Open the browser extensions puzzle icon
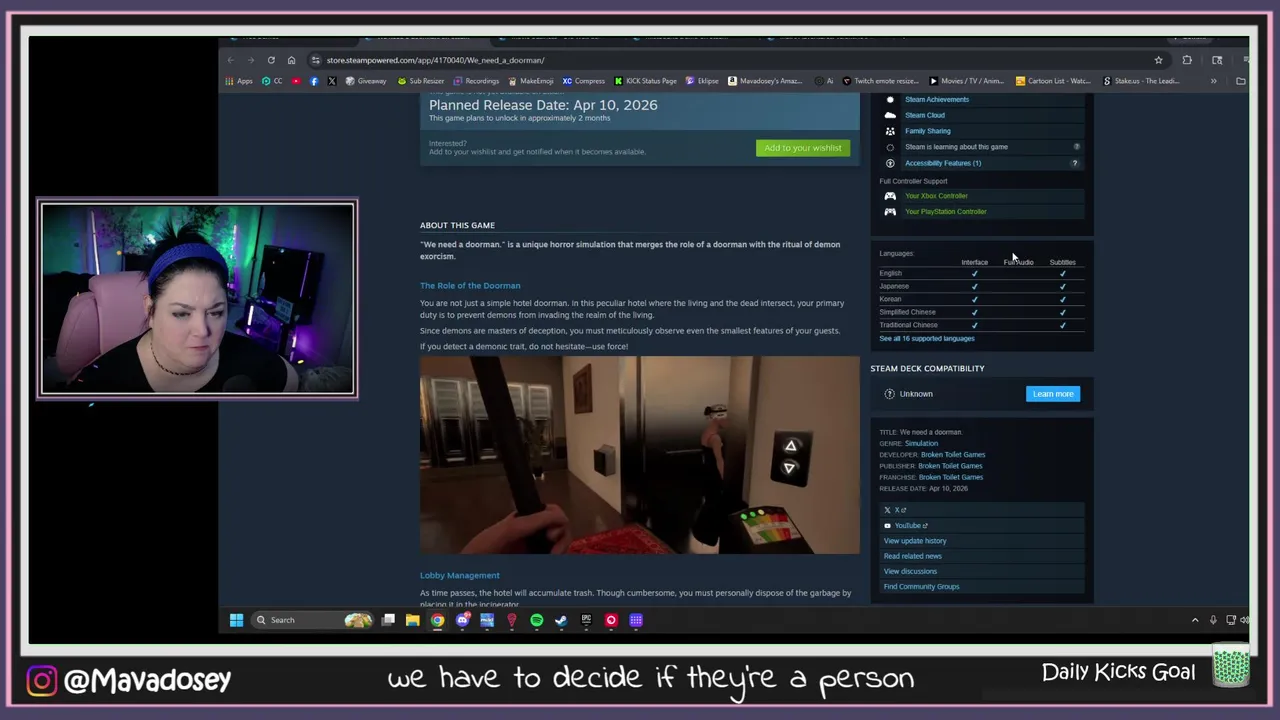Viewport: 1280px width, 720px height. coord(1187,60)
